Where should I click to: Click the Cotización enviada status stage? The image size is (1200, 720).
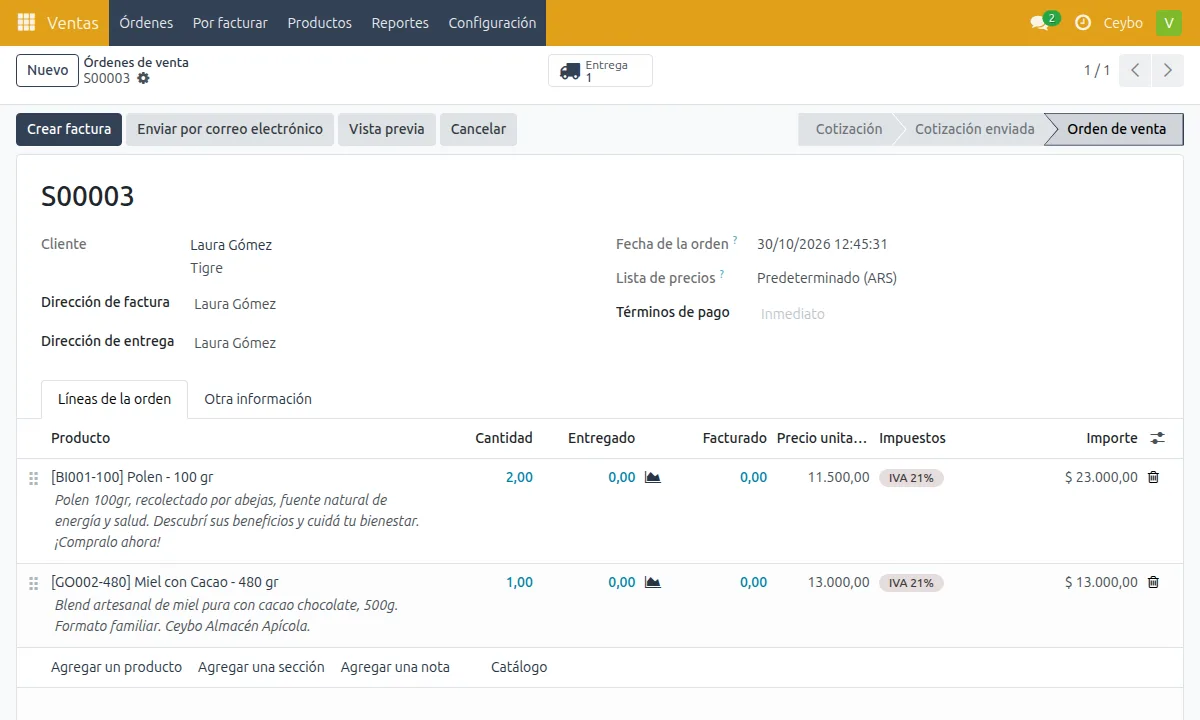974,129
